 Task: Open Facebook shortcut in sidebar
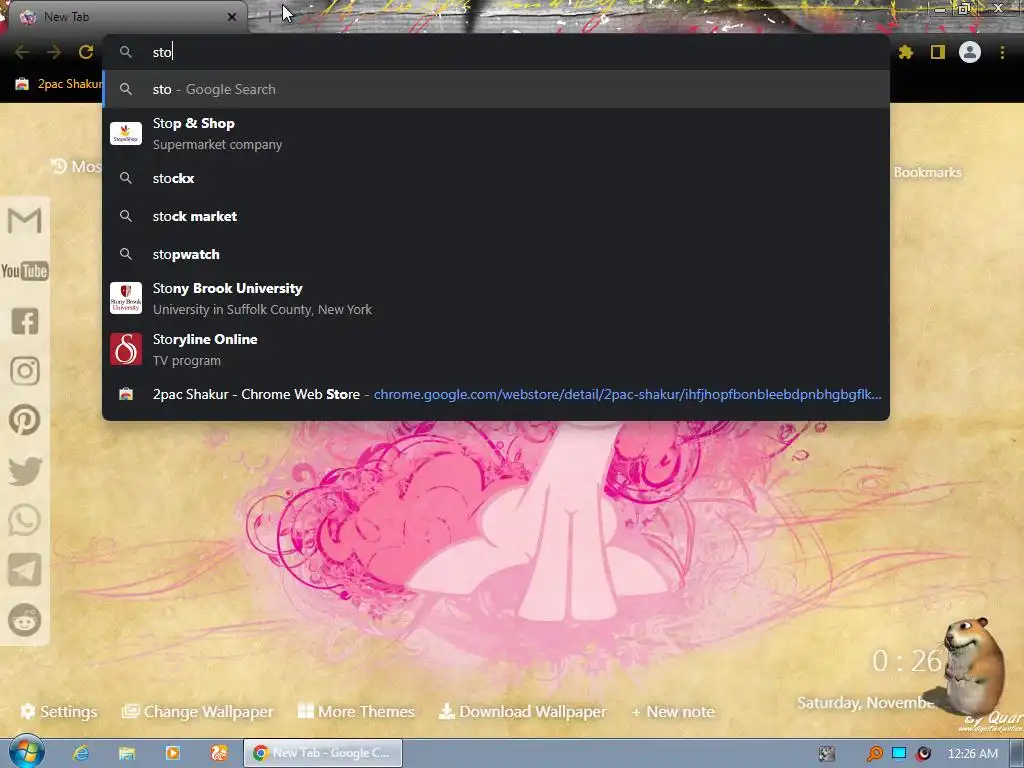tap(25, 321)
